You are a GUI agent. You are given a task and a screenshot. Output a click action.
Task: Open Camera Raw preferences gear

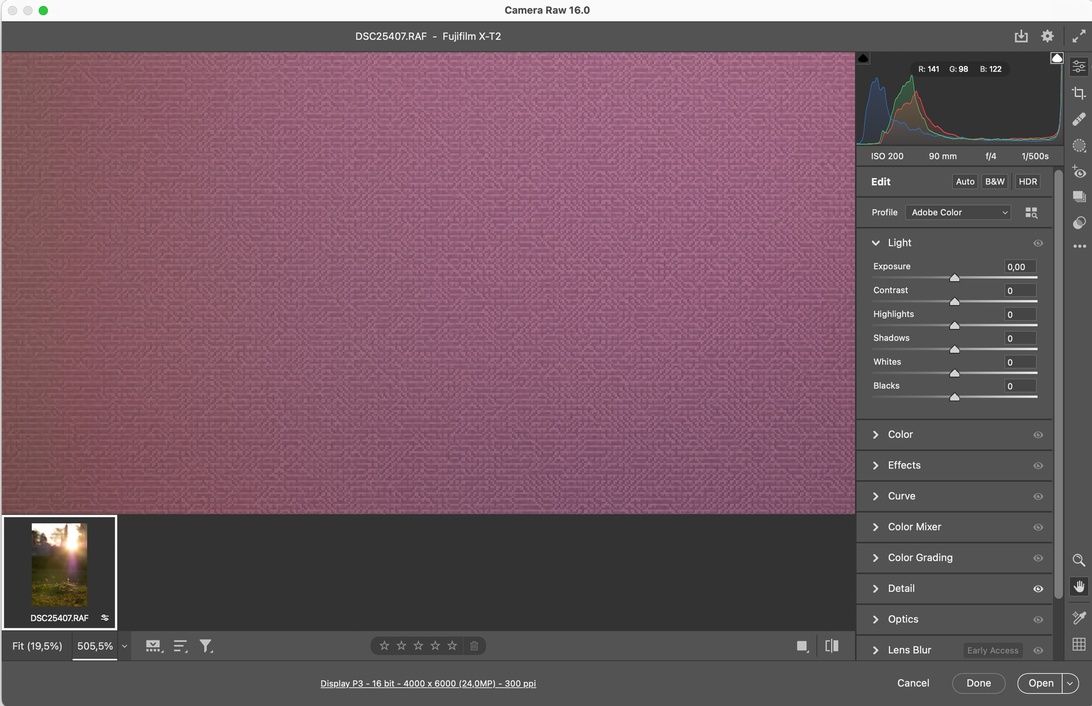click(x=1047, y=36)
